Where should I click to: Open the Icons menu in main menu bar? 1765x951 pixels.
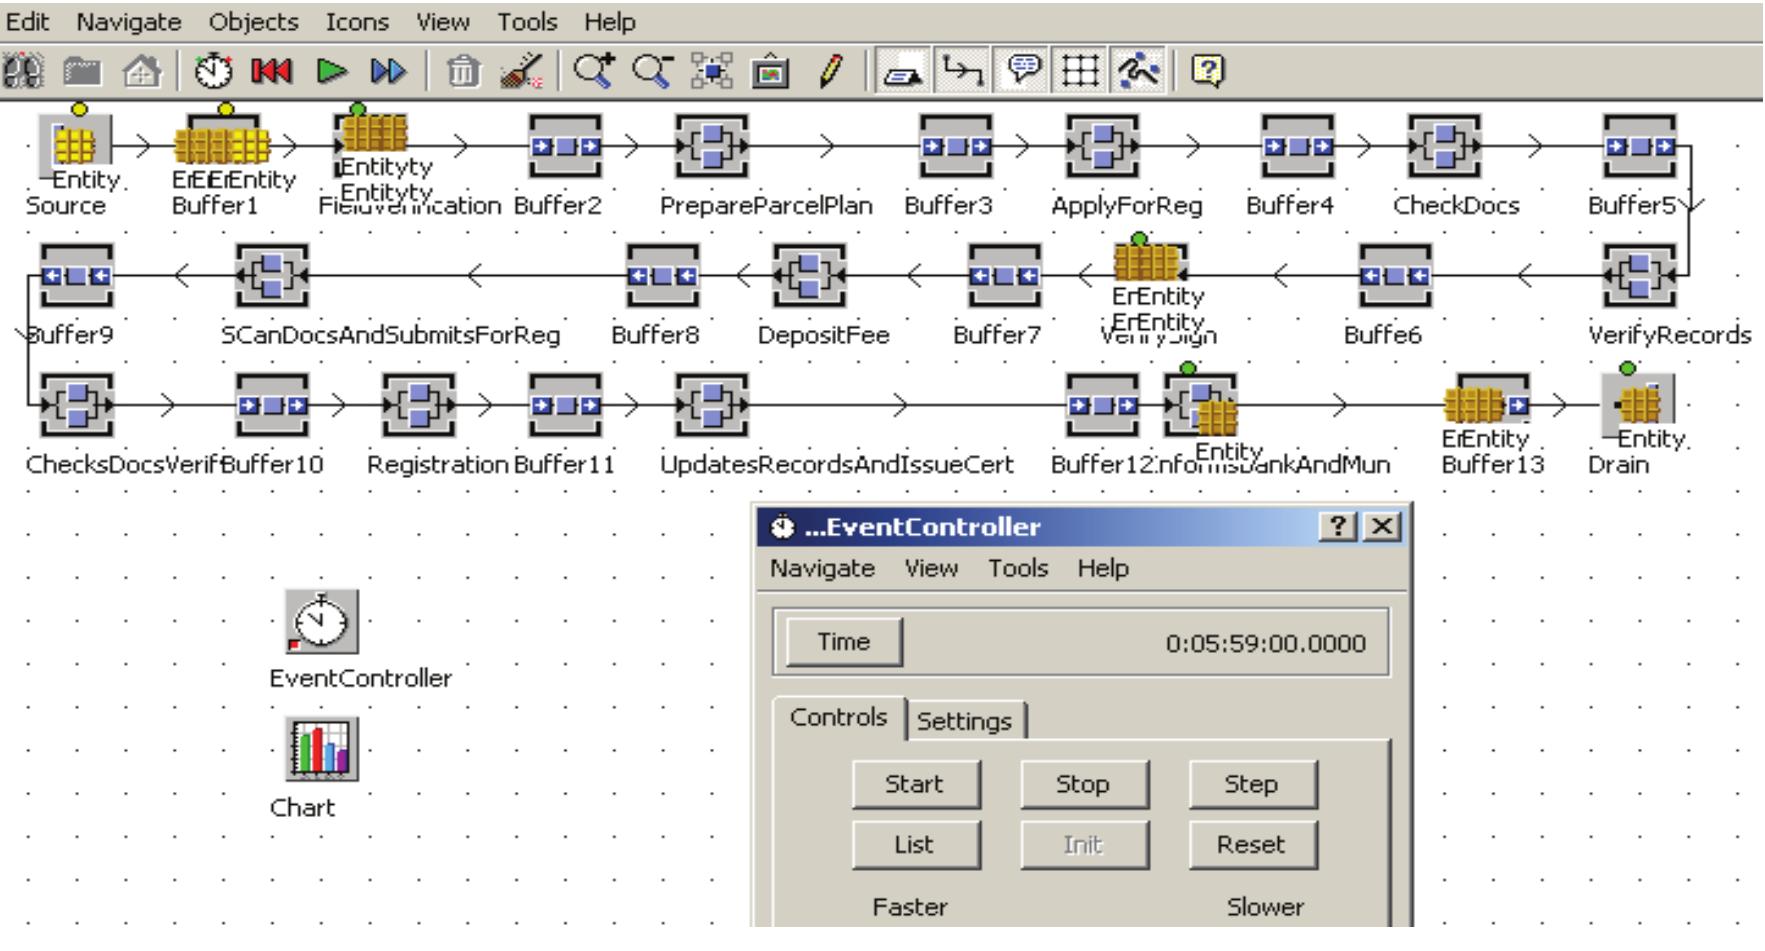coord(357,21)
